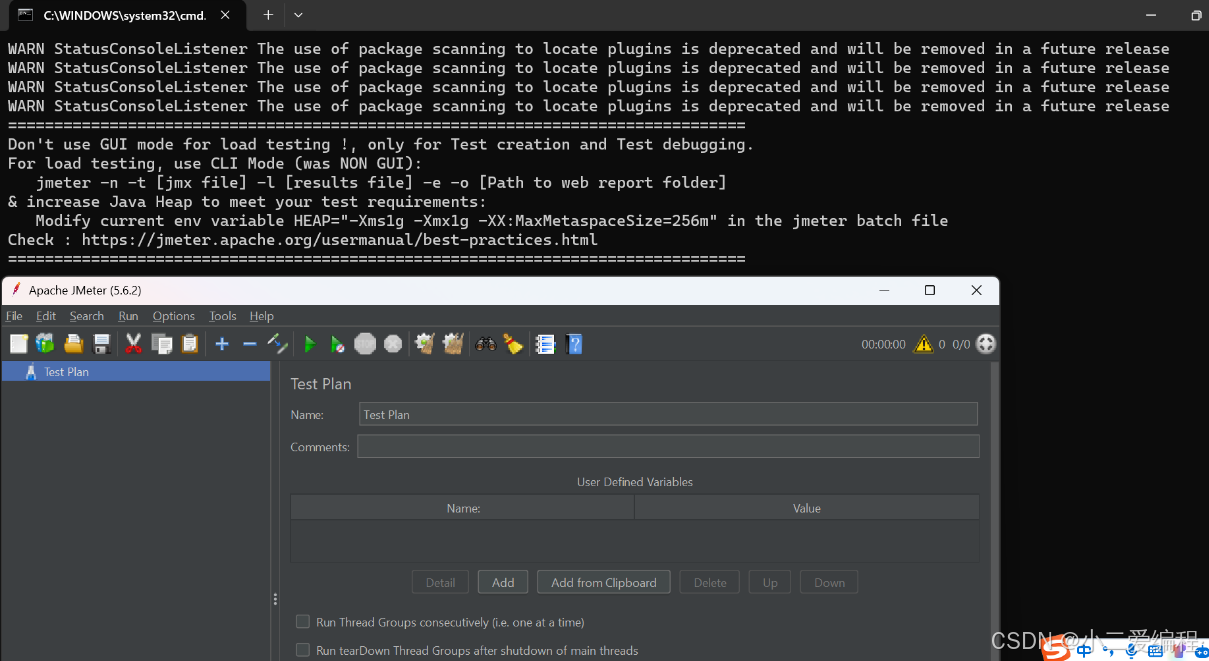Collapse all nodes with minus icon
The image size is (1209, 661).
tap(250, 344)
